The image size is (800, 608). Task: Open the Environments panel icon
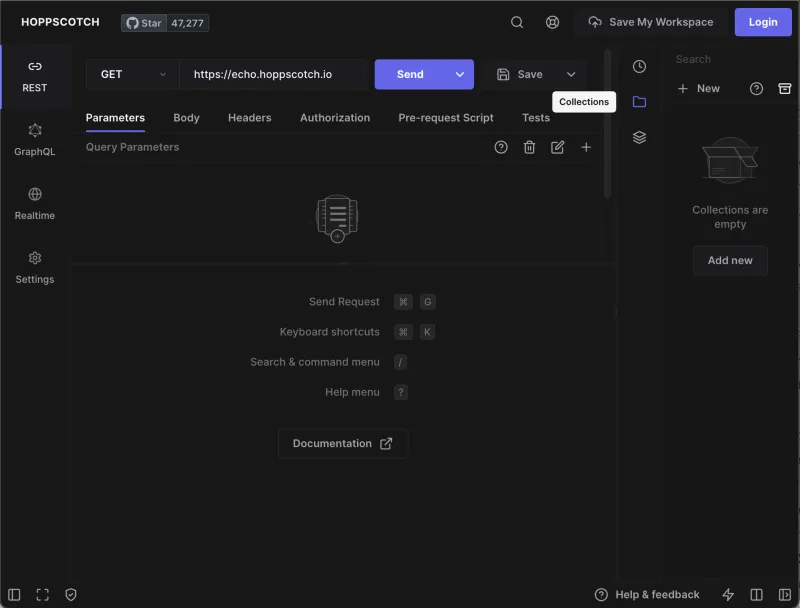tap(639, 137)
